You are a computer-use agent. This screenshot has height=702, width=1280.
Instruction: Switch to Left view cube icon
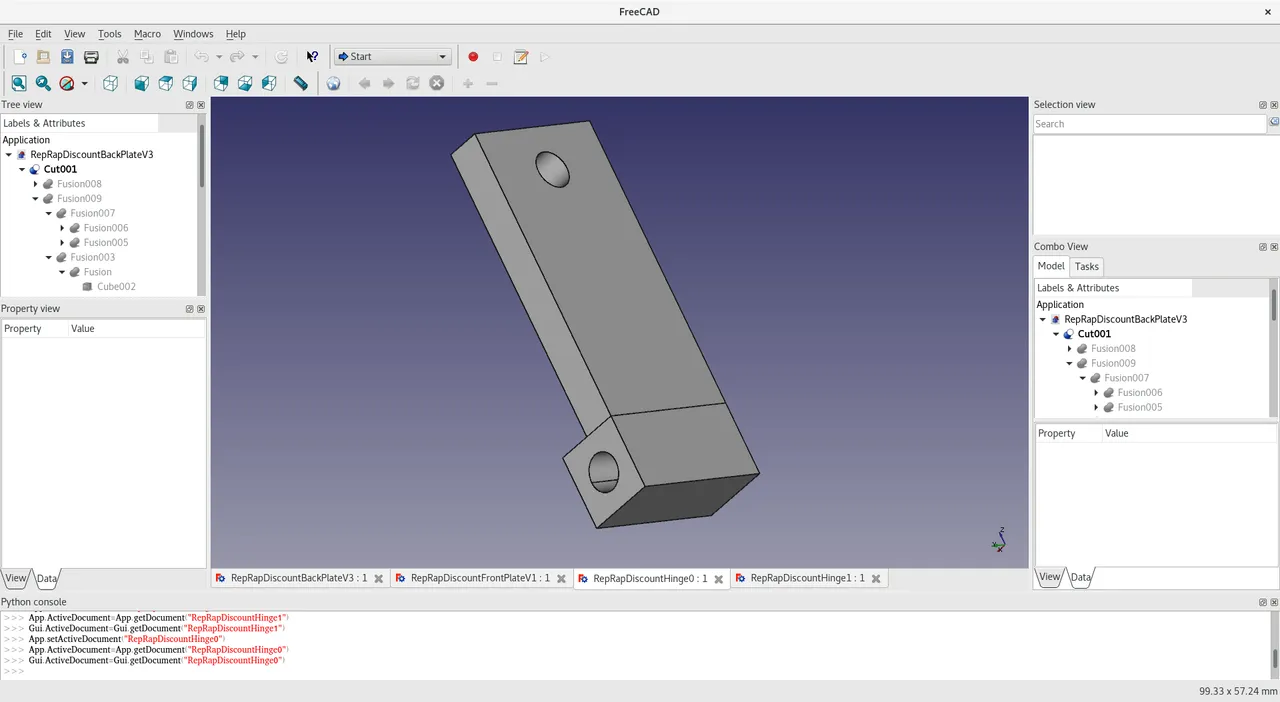pos(268,84)
